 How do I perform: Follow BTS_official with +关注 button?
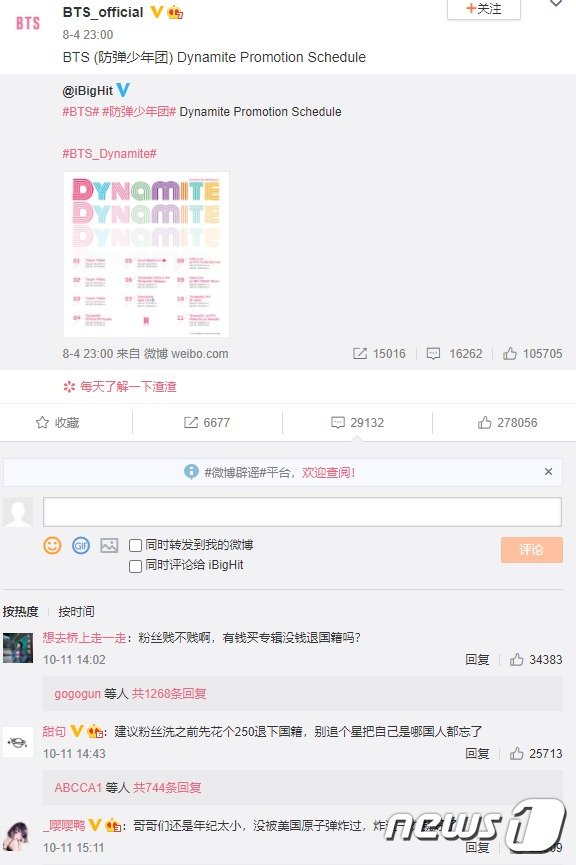[x=484, y=9]
